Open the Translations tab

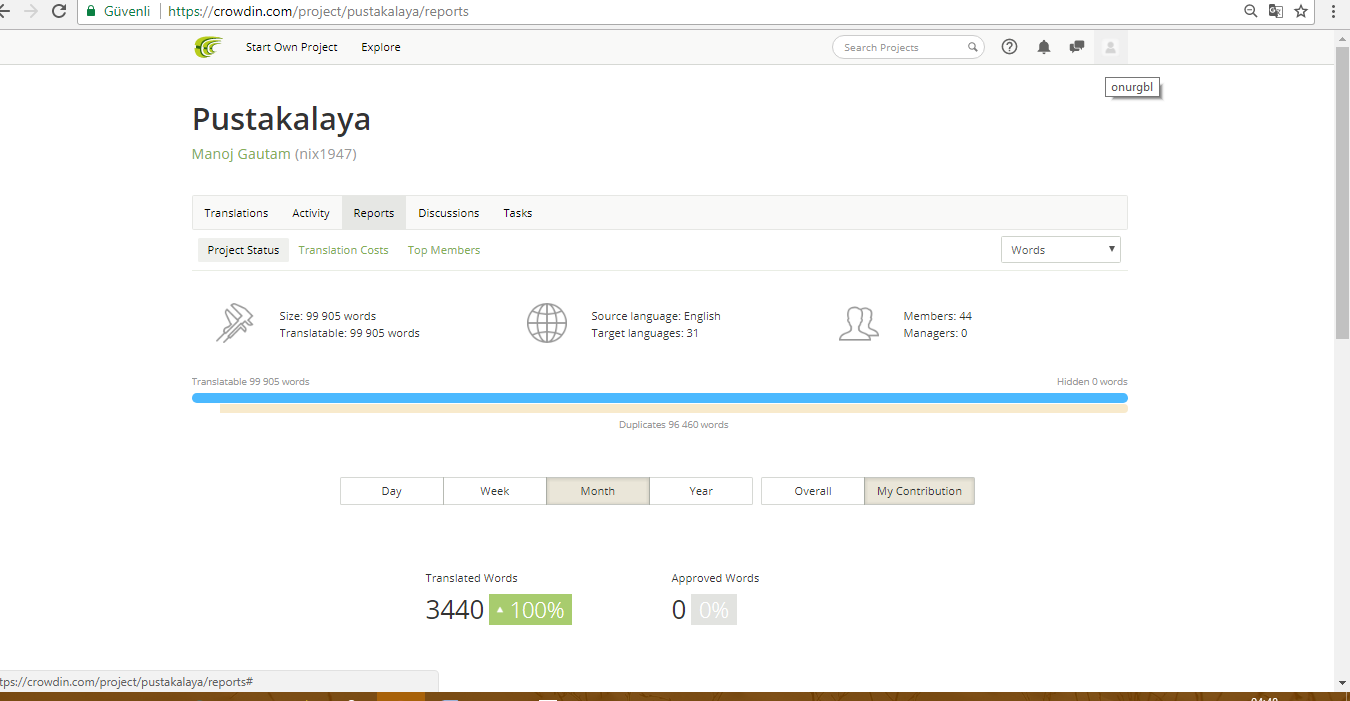click(x=236, y=213)
